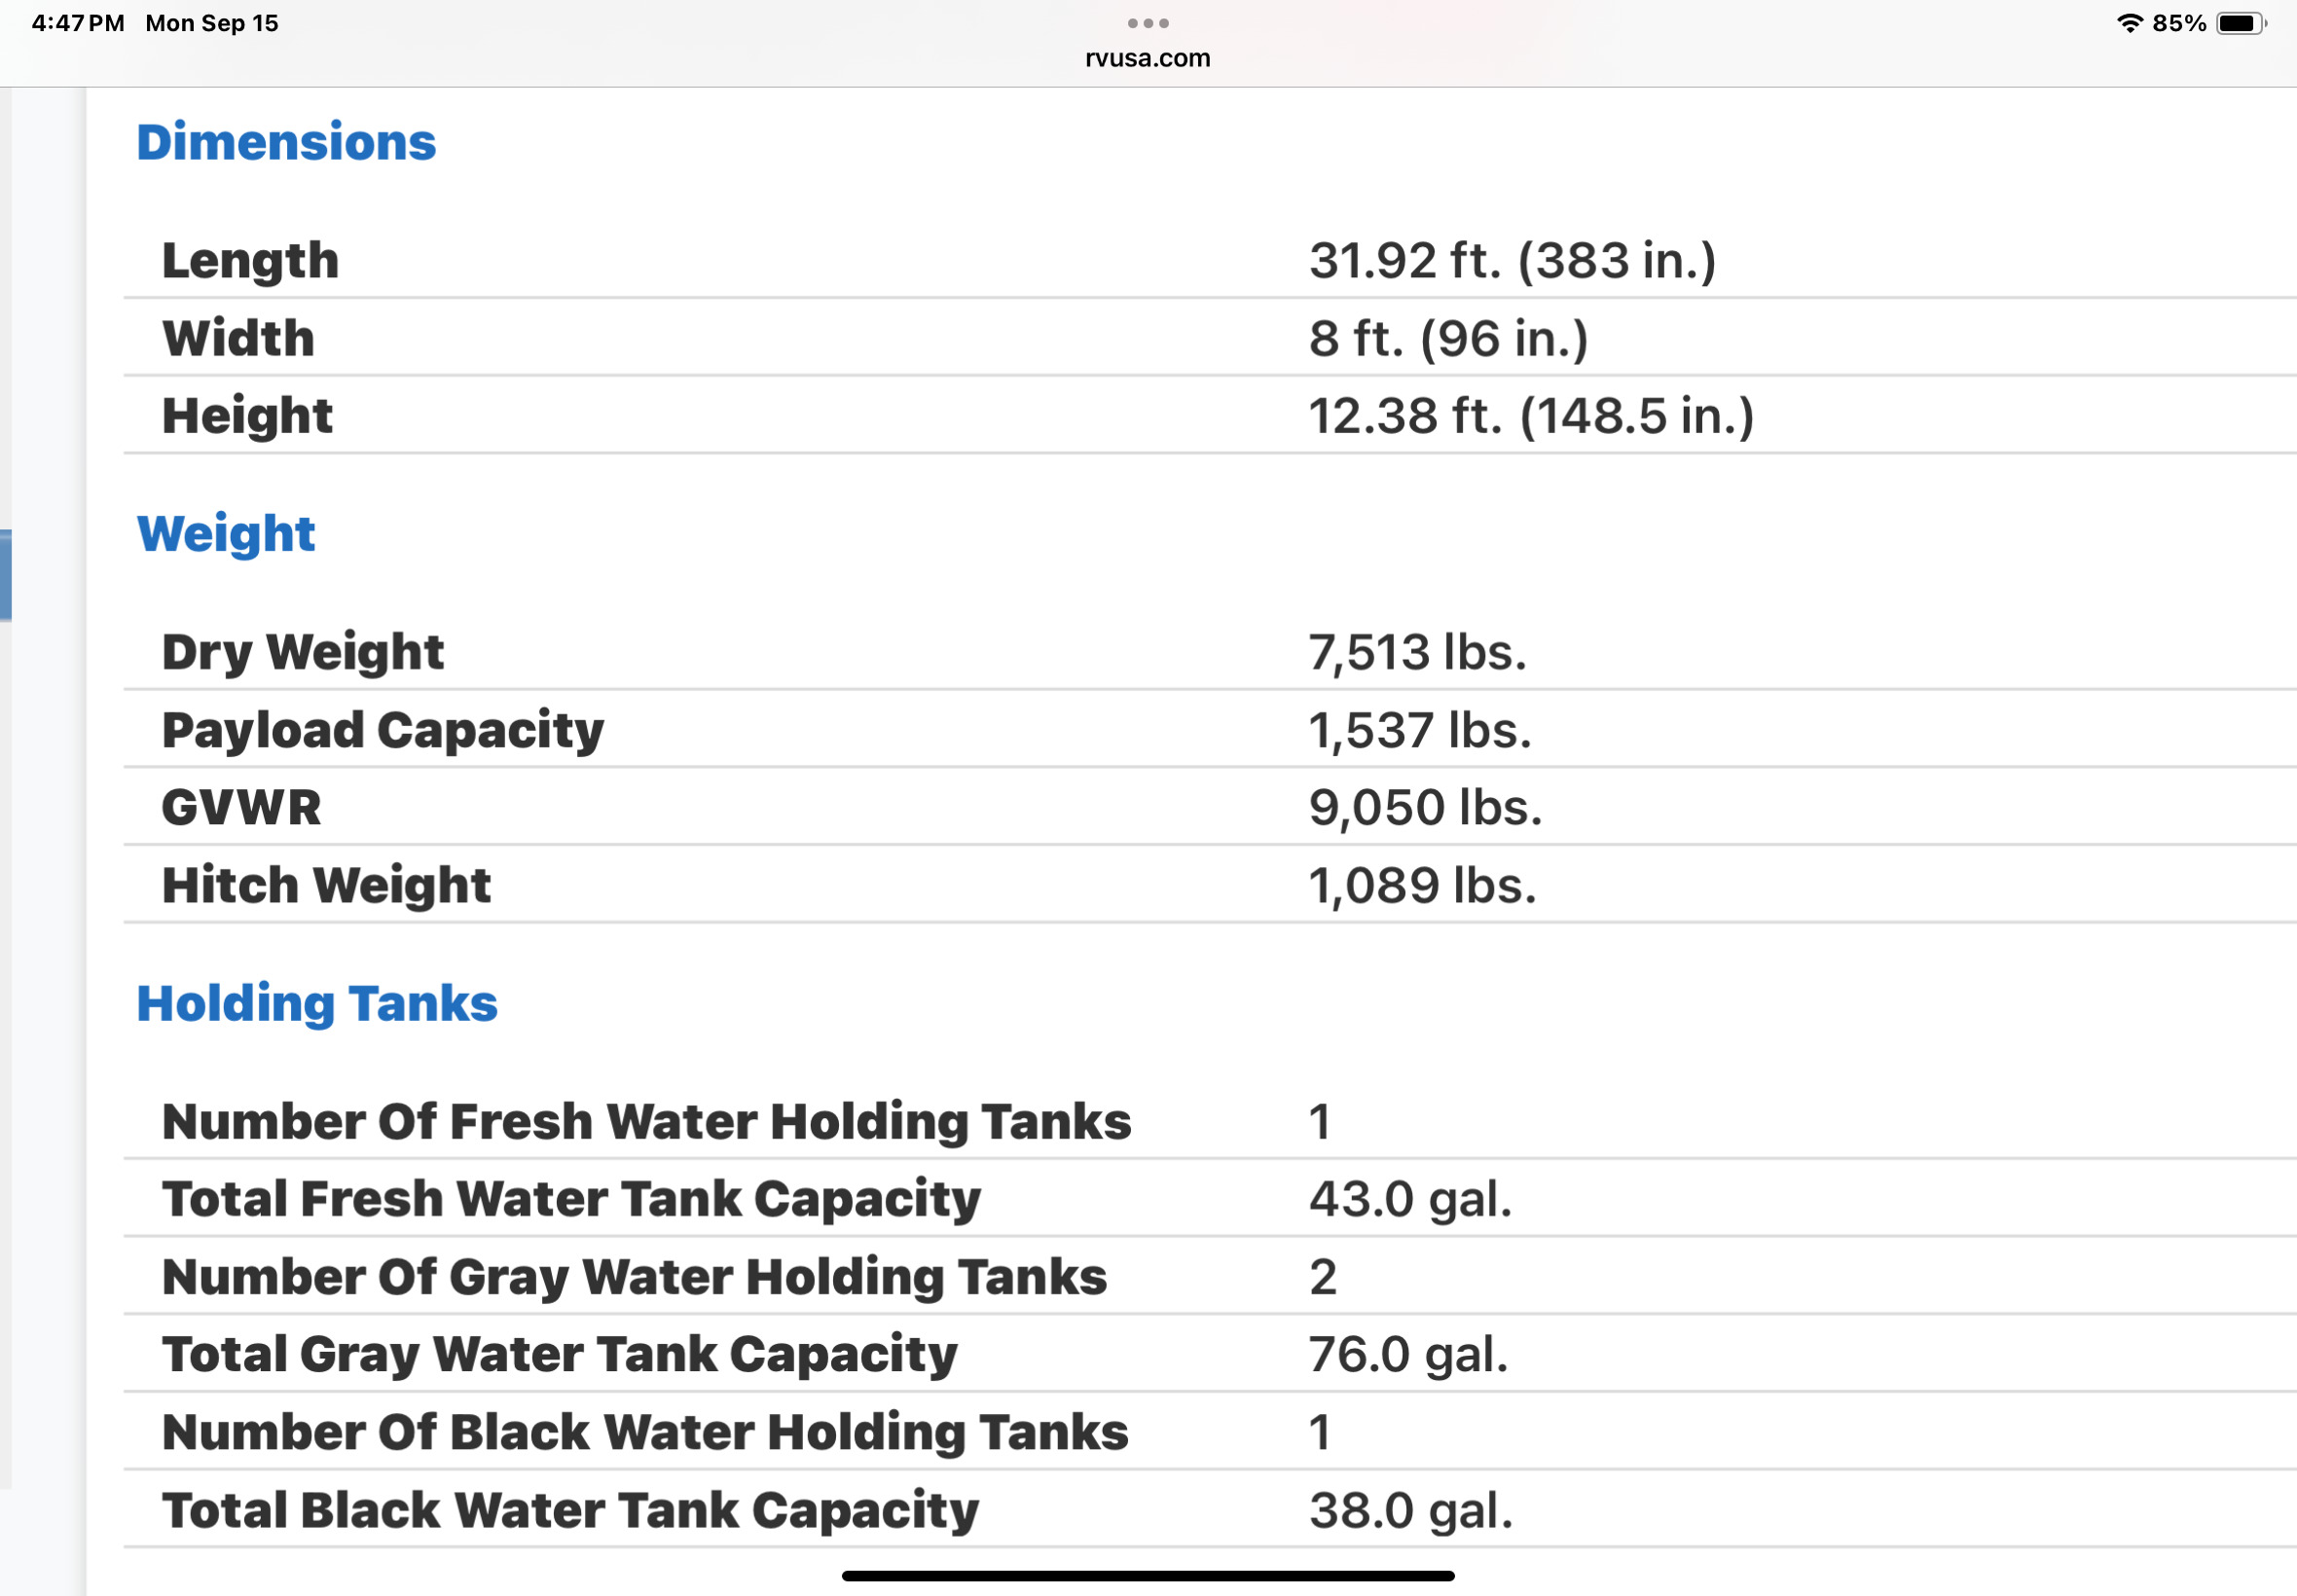This screenshot has height=1596, width=2297.
Task: Tap the Weight section heading
Action: tap(226, 534)
